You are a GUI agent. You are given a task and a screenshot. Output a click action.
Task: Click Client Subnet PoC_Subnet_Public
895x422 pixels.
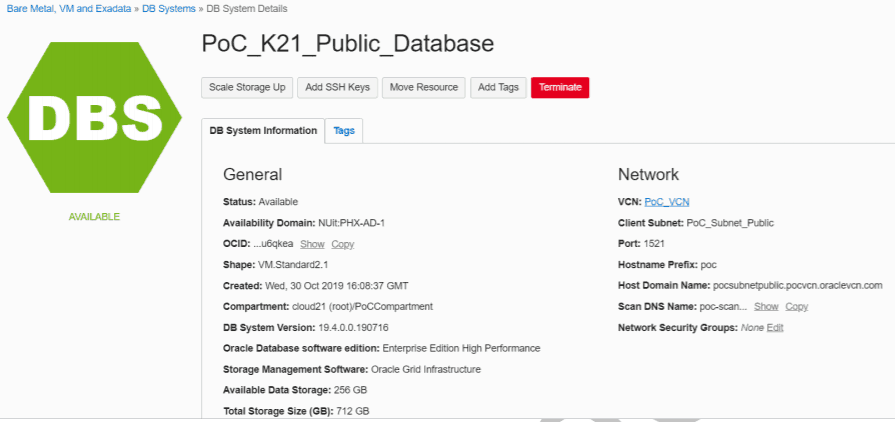[730, 223]
